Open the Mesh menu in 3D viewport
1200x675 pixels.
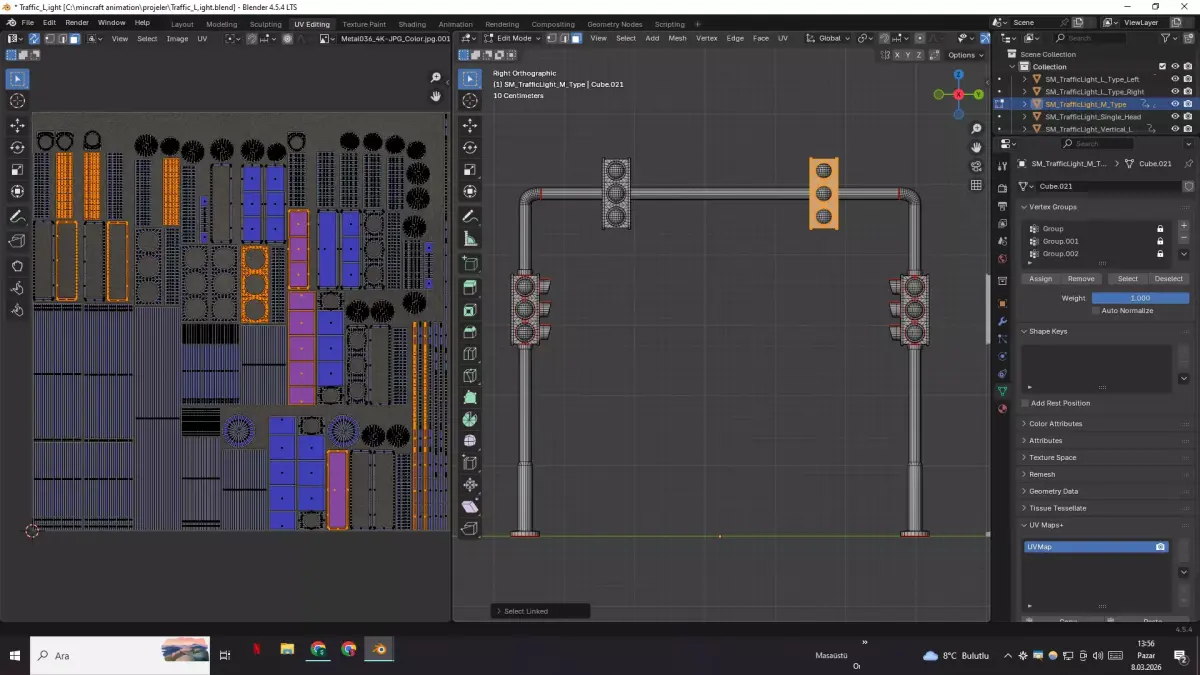pyautogui.click(x=678, y=38)
